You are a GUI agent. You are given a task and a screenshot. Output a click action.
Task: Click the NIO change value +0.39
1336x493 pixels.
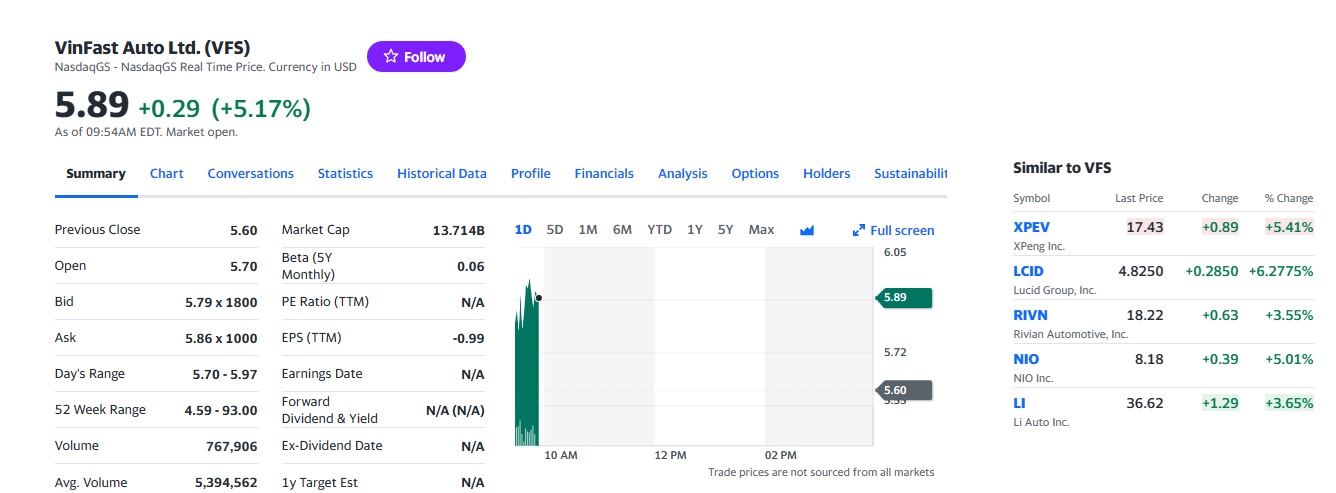(x=1220, y=359)
